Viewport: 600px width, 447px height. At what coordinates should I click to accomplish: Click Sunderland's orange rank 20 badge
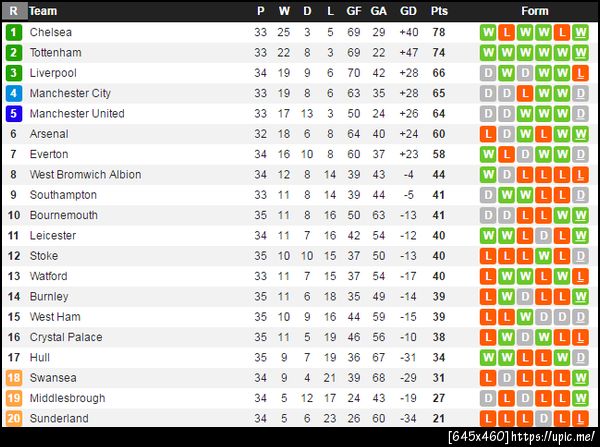point(14,418)
